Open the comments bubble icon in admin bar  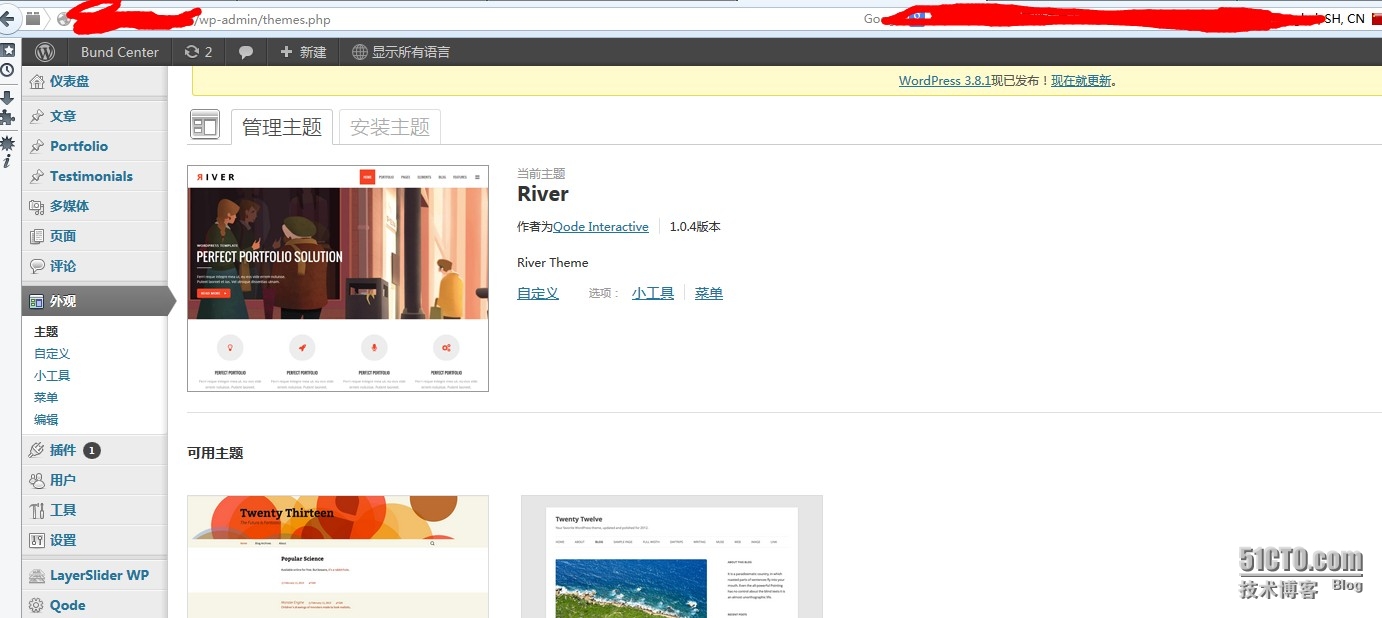(246, 52)
